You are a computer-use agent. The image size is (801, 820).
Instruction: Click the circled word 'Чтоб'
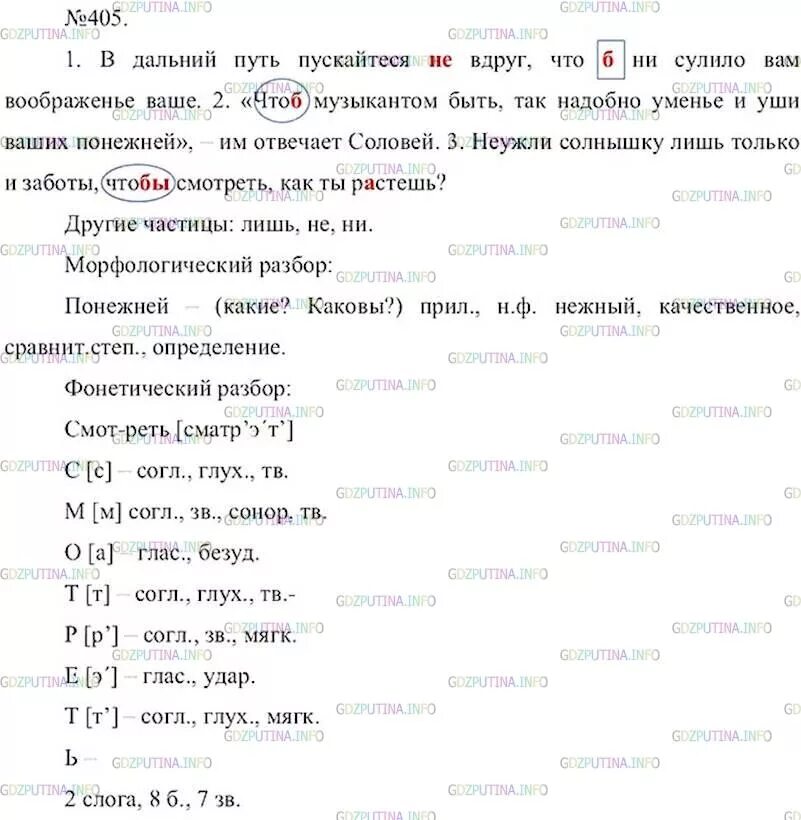point(281,100)
